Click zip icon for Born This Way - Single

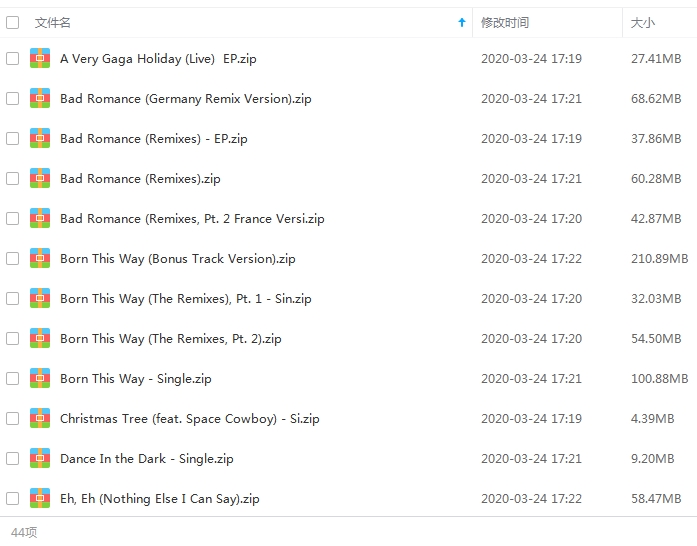[40, 378]
